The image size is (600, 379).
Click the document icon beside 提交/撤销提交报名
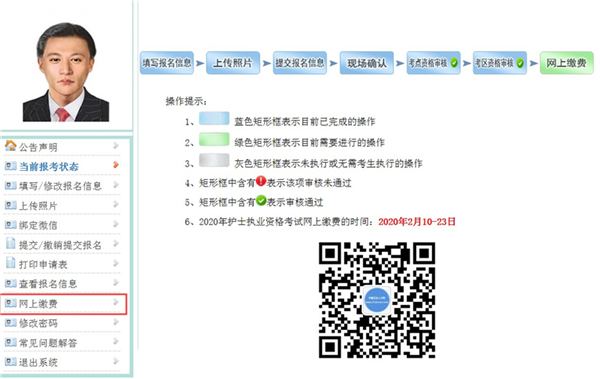point(10,243)
